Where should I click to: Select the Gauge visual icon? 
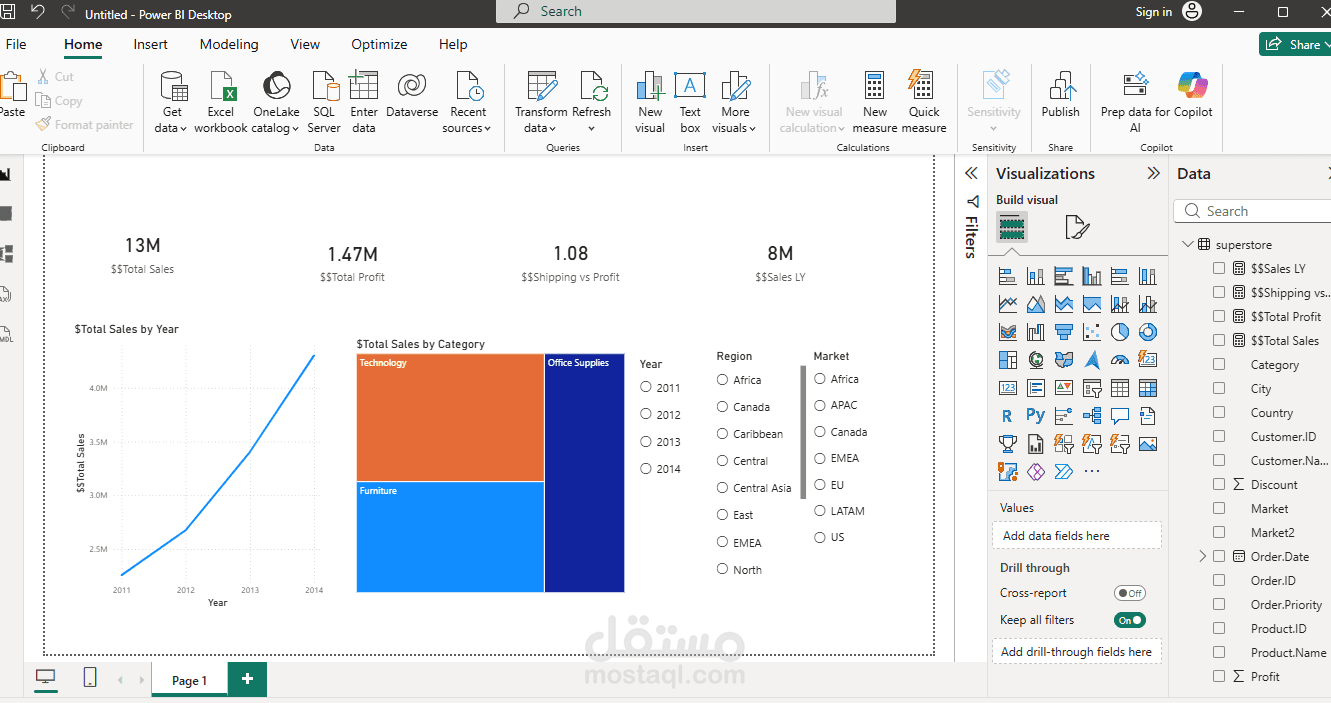pos(1120,359)
